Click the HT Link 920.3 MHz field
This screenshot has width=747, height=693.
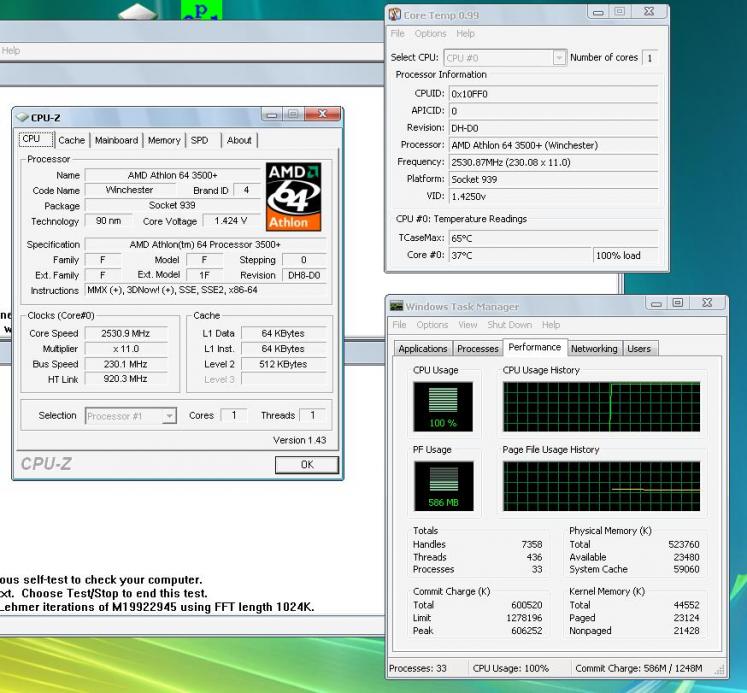126,379
